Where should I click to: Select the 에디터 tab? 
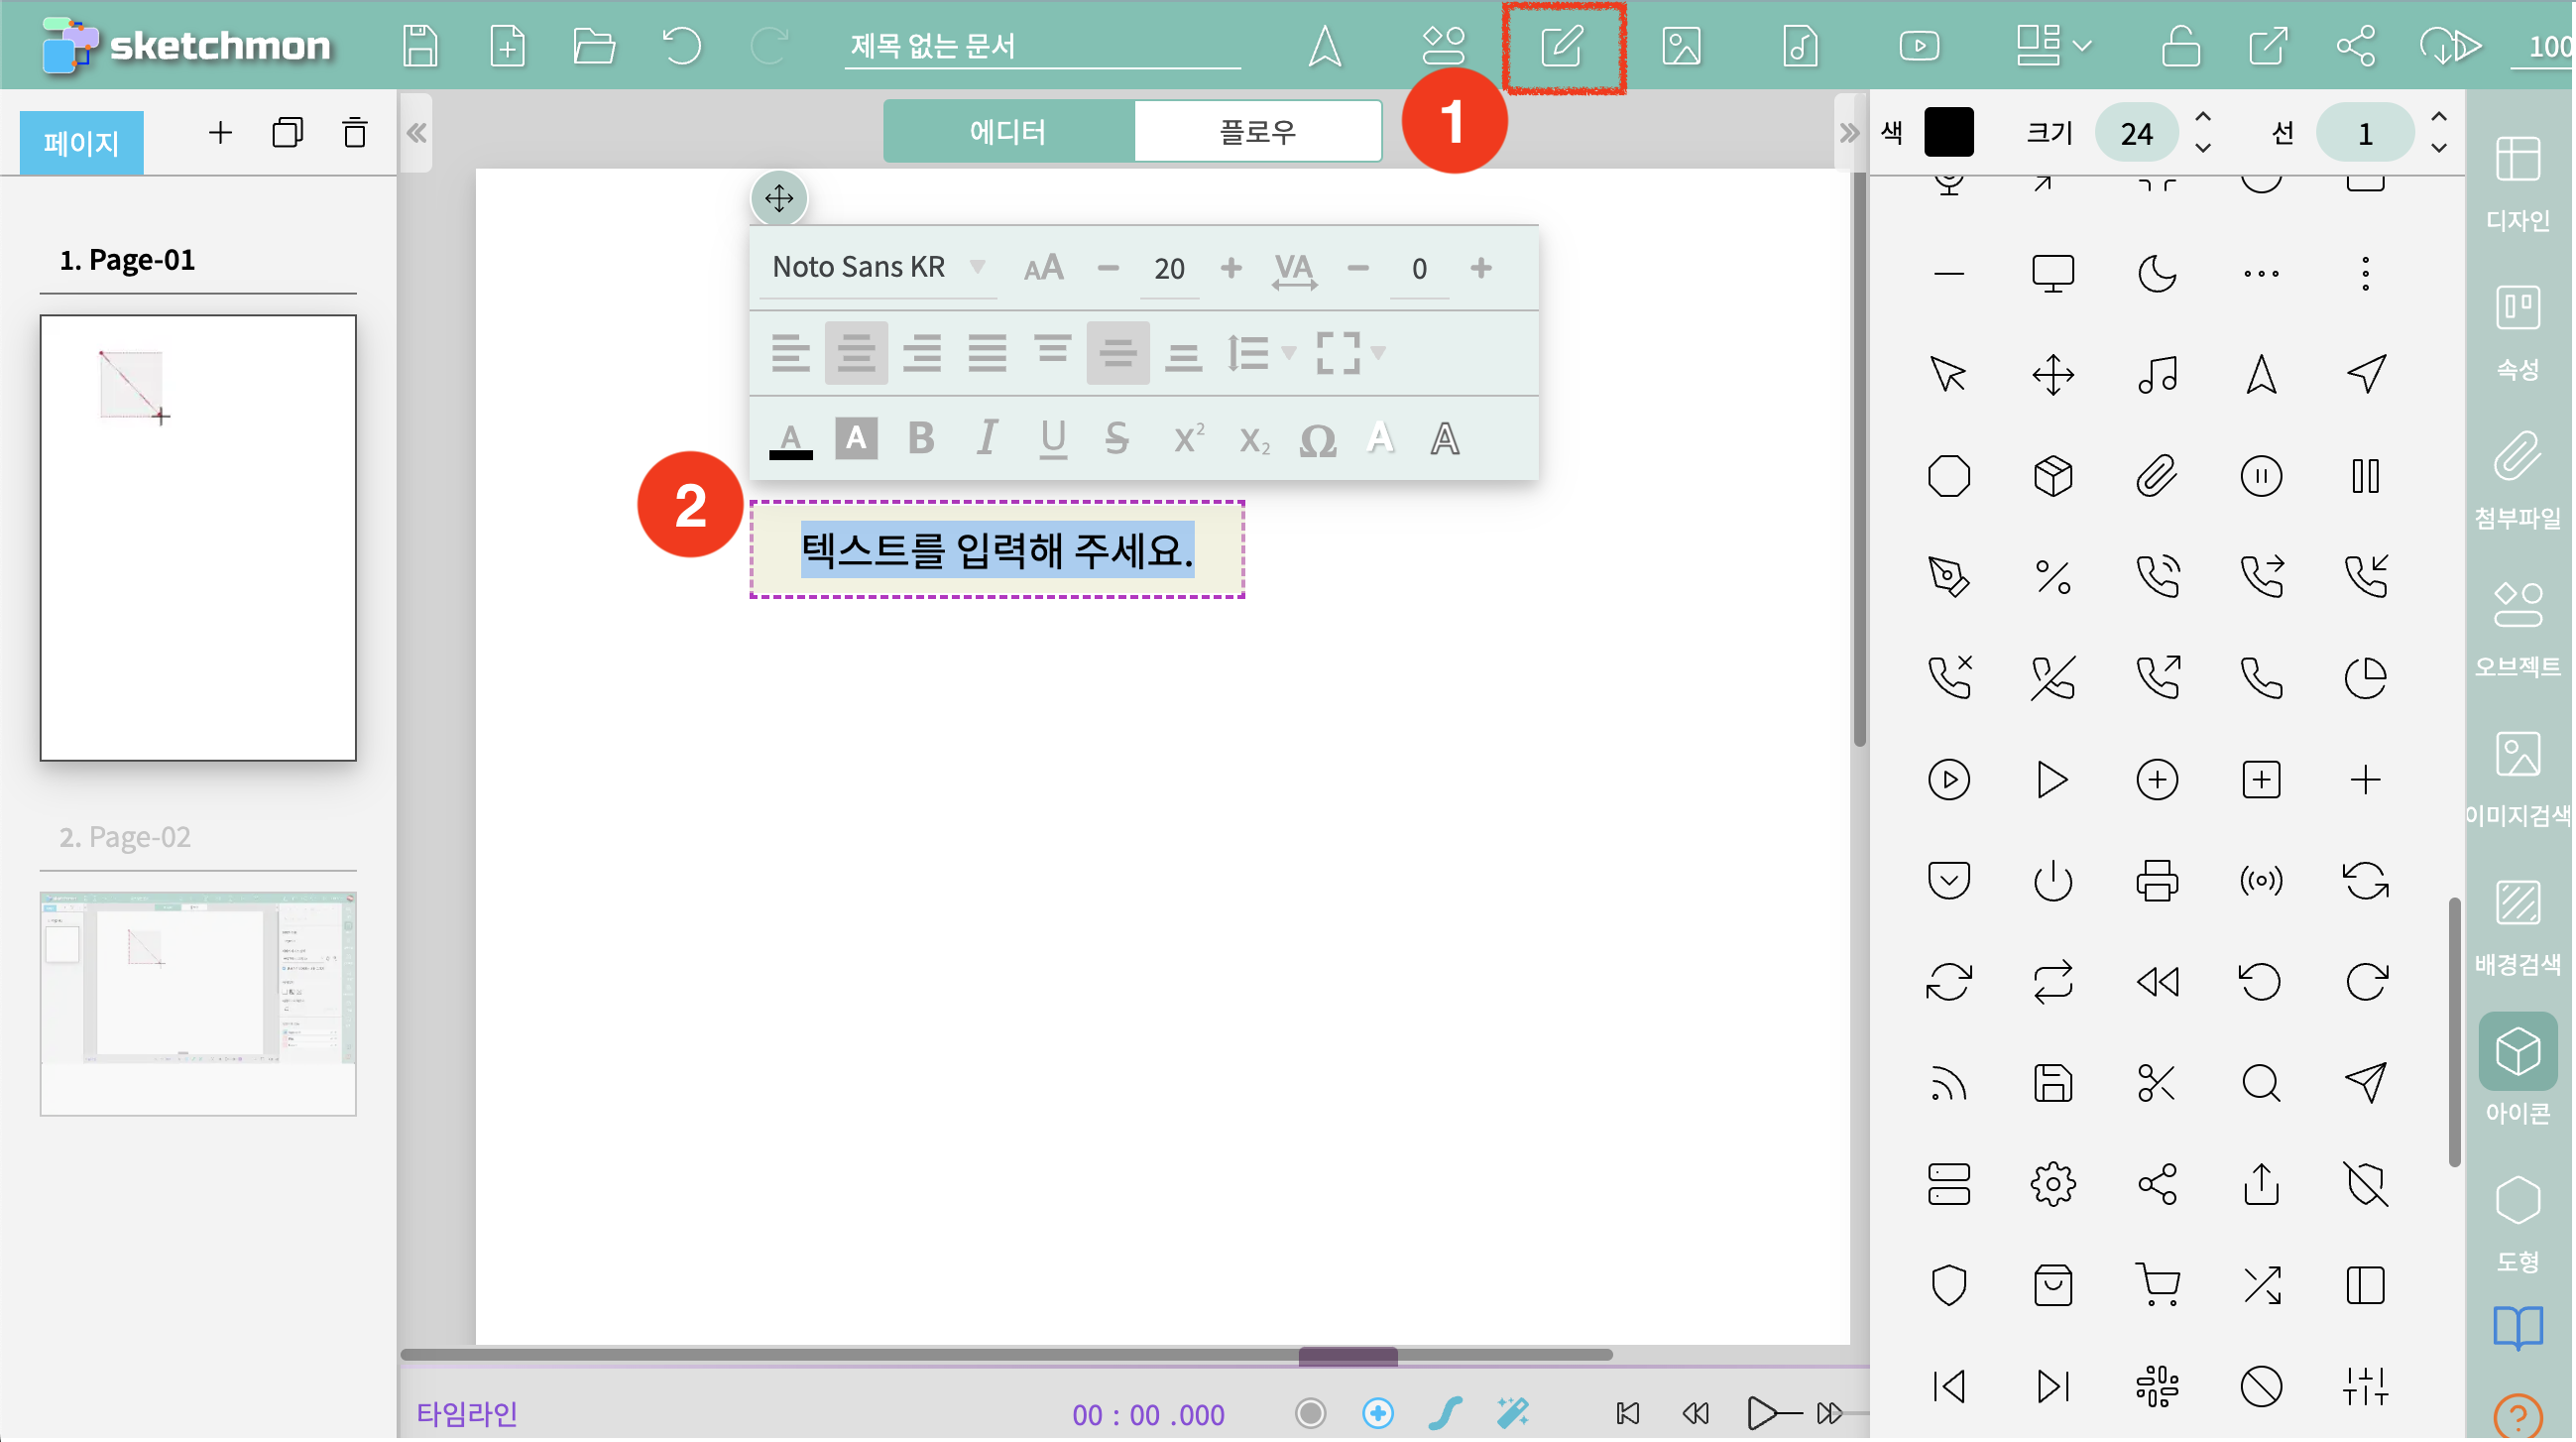[1008, 131]
